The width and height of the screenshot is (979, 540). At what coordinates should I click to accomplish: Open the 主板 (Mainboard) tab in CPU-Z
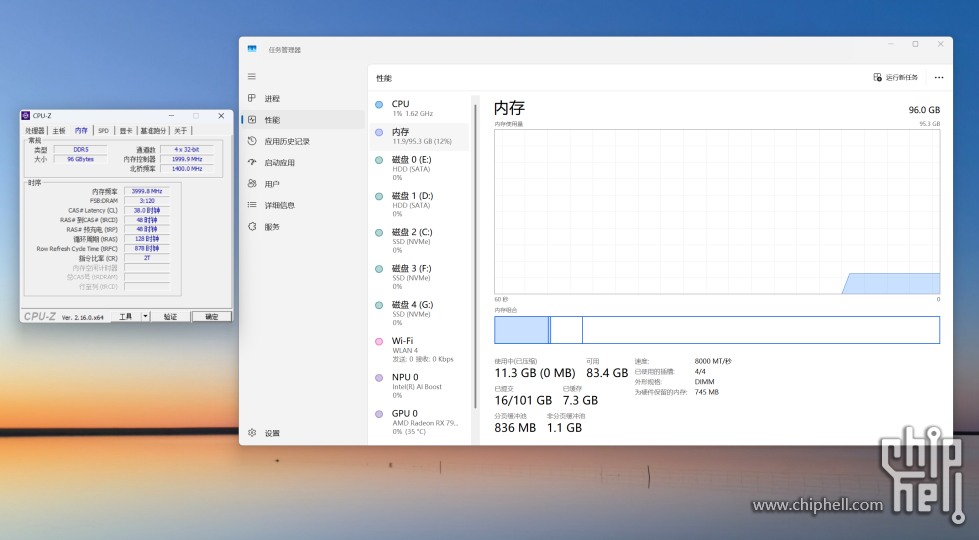pyautogui.click(x=59, y=131)
